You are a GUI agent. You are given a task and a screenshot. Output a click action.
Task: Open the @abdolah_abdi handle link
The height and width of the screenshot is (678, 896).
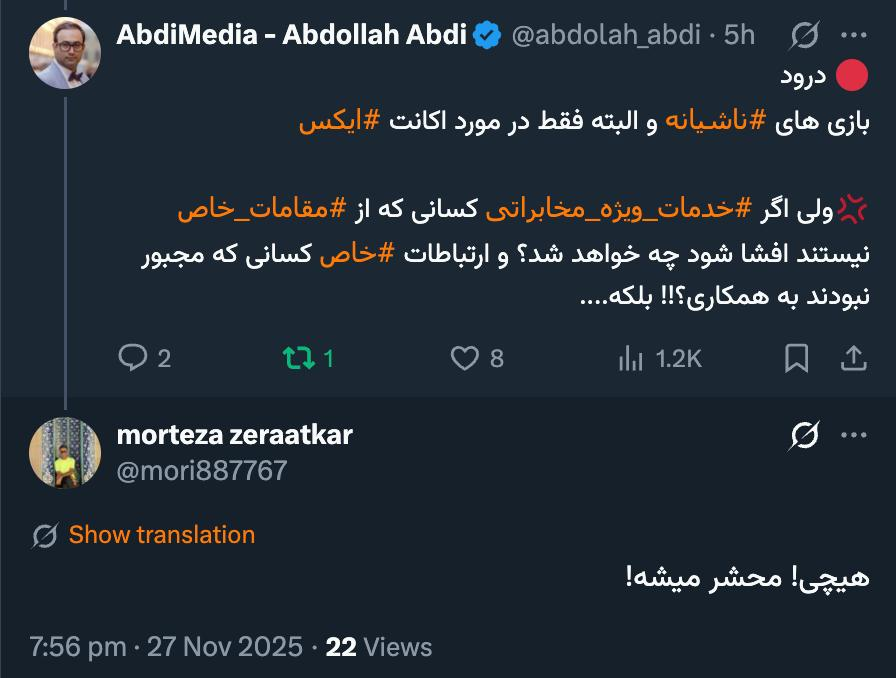click(x=605, y=36)
